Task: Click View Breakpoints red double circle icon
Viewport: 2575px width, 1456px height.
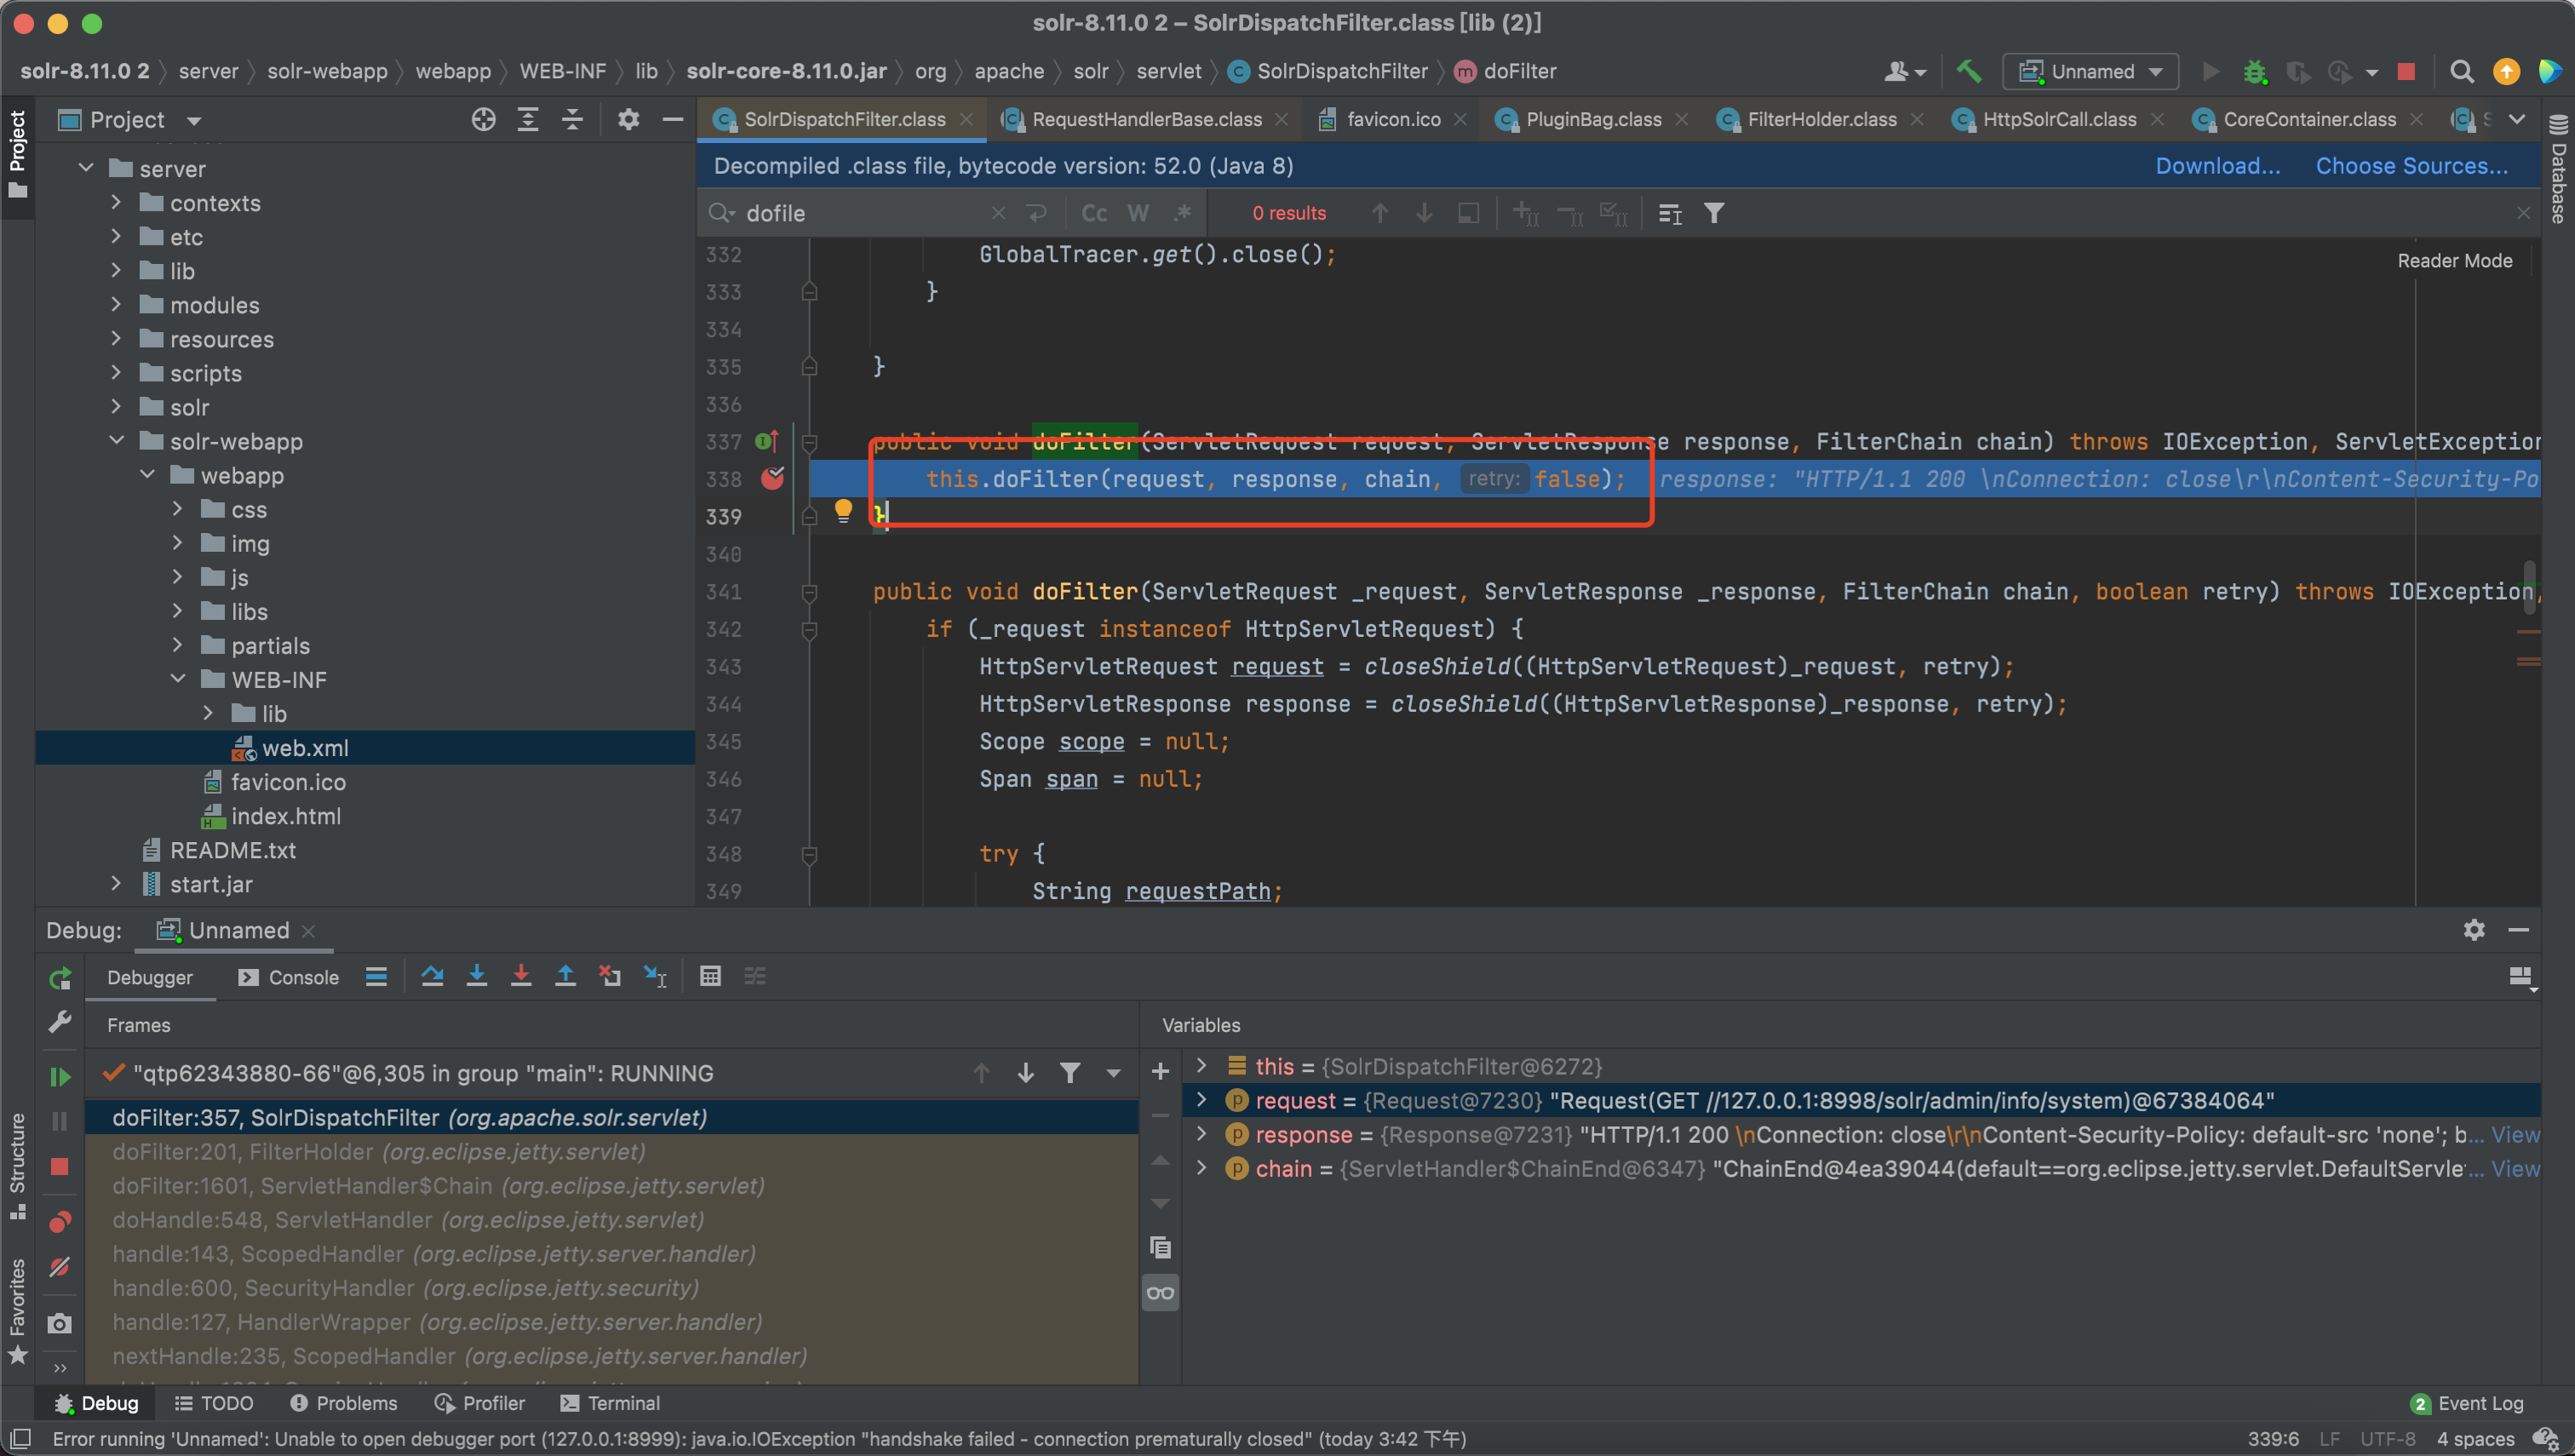Action: 60,1222
